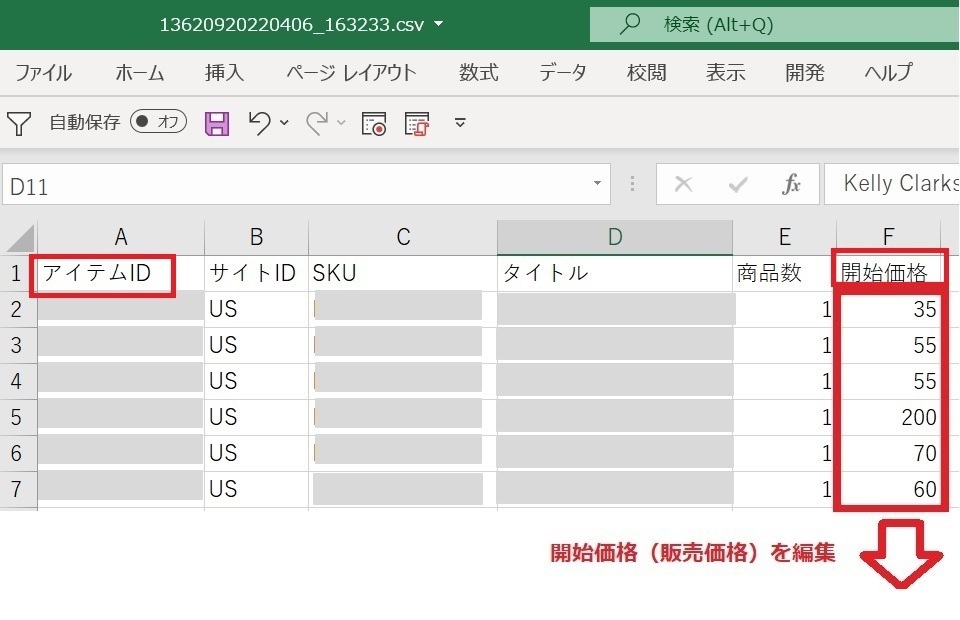Viewport: 960px width, 620px height.
Task: Select column F header
Action: pos(888,237)
